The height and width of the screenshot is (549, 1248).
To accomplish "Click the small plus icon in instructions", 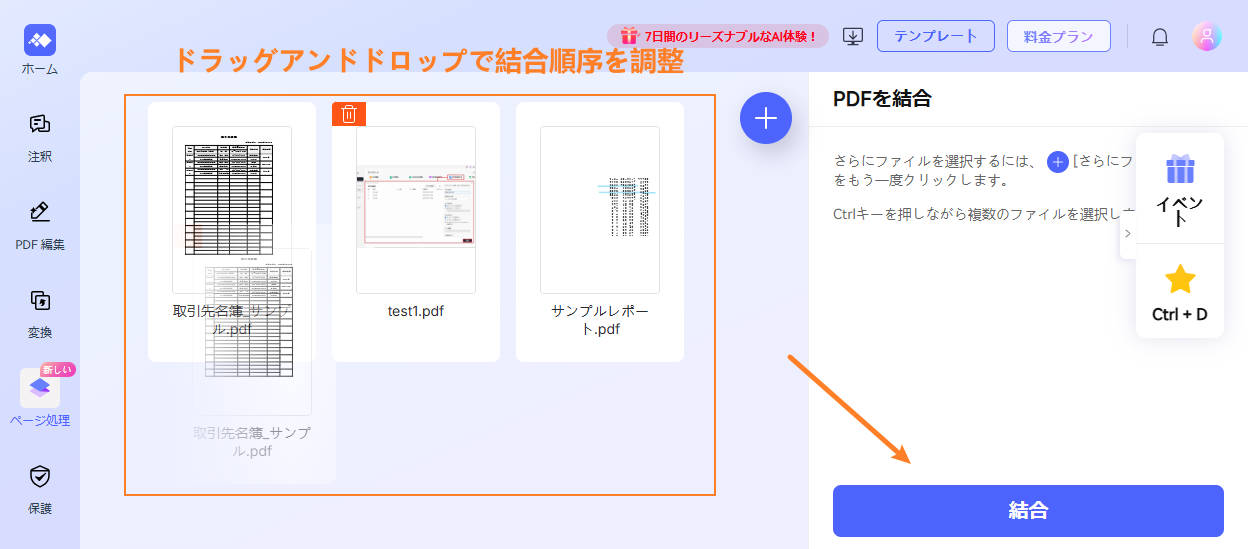I will coord(1058,161).
